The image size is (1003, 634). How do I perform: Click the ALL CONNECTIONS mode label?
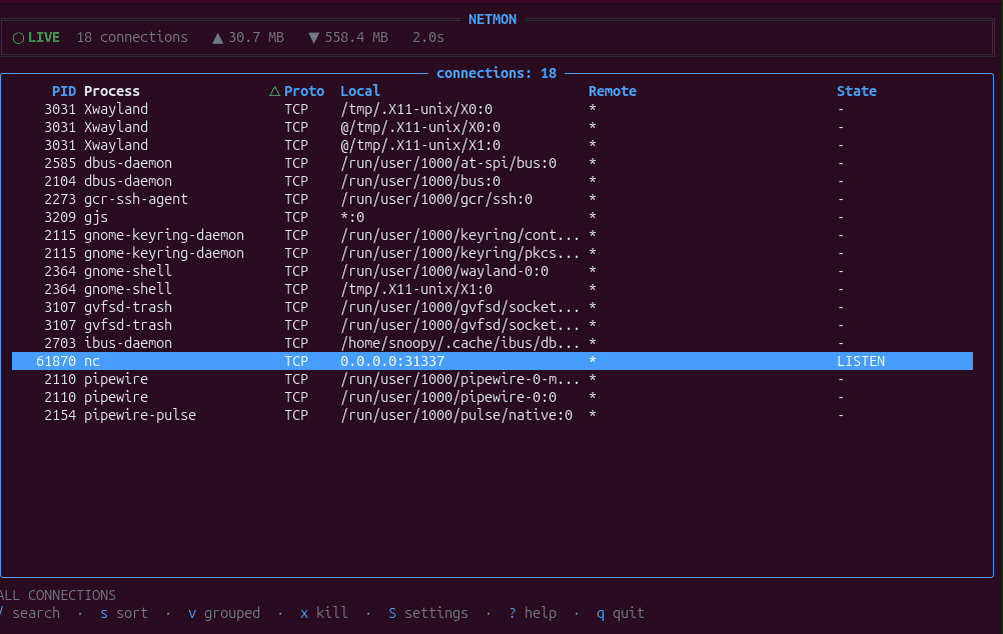[x=58, y=595]
